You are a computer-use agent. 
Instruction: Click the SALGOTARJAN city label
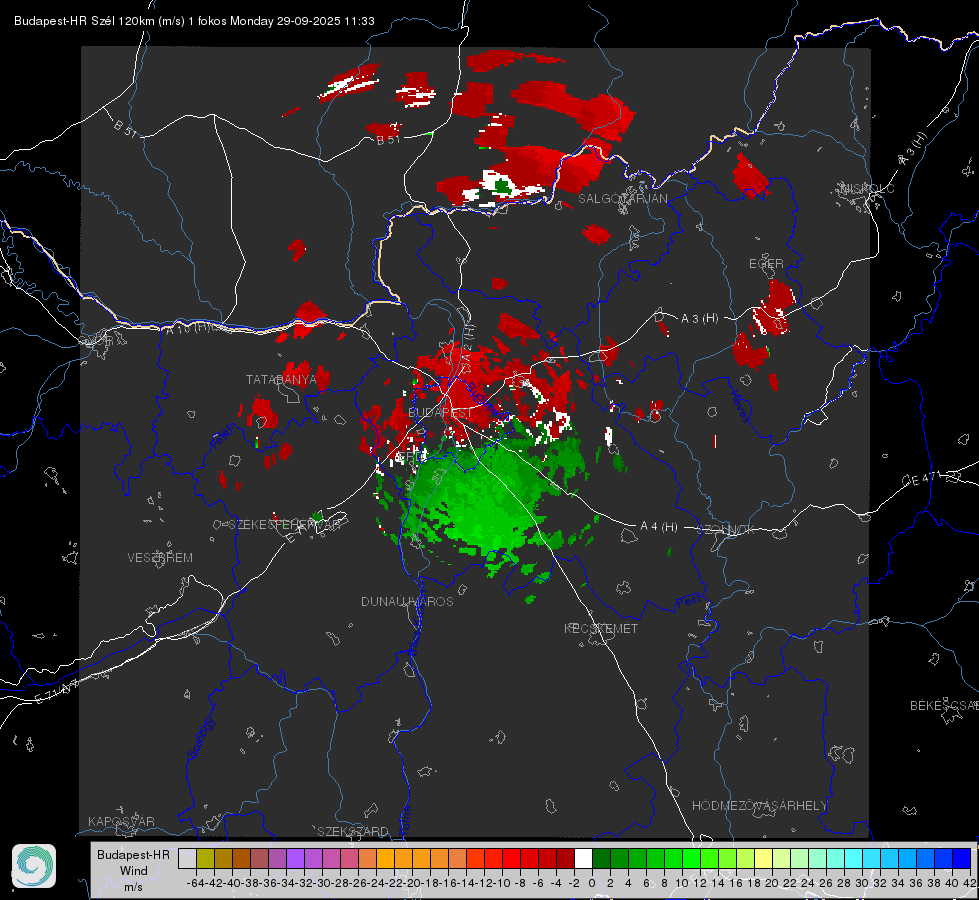(622, 199)
